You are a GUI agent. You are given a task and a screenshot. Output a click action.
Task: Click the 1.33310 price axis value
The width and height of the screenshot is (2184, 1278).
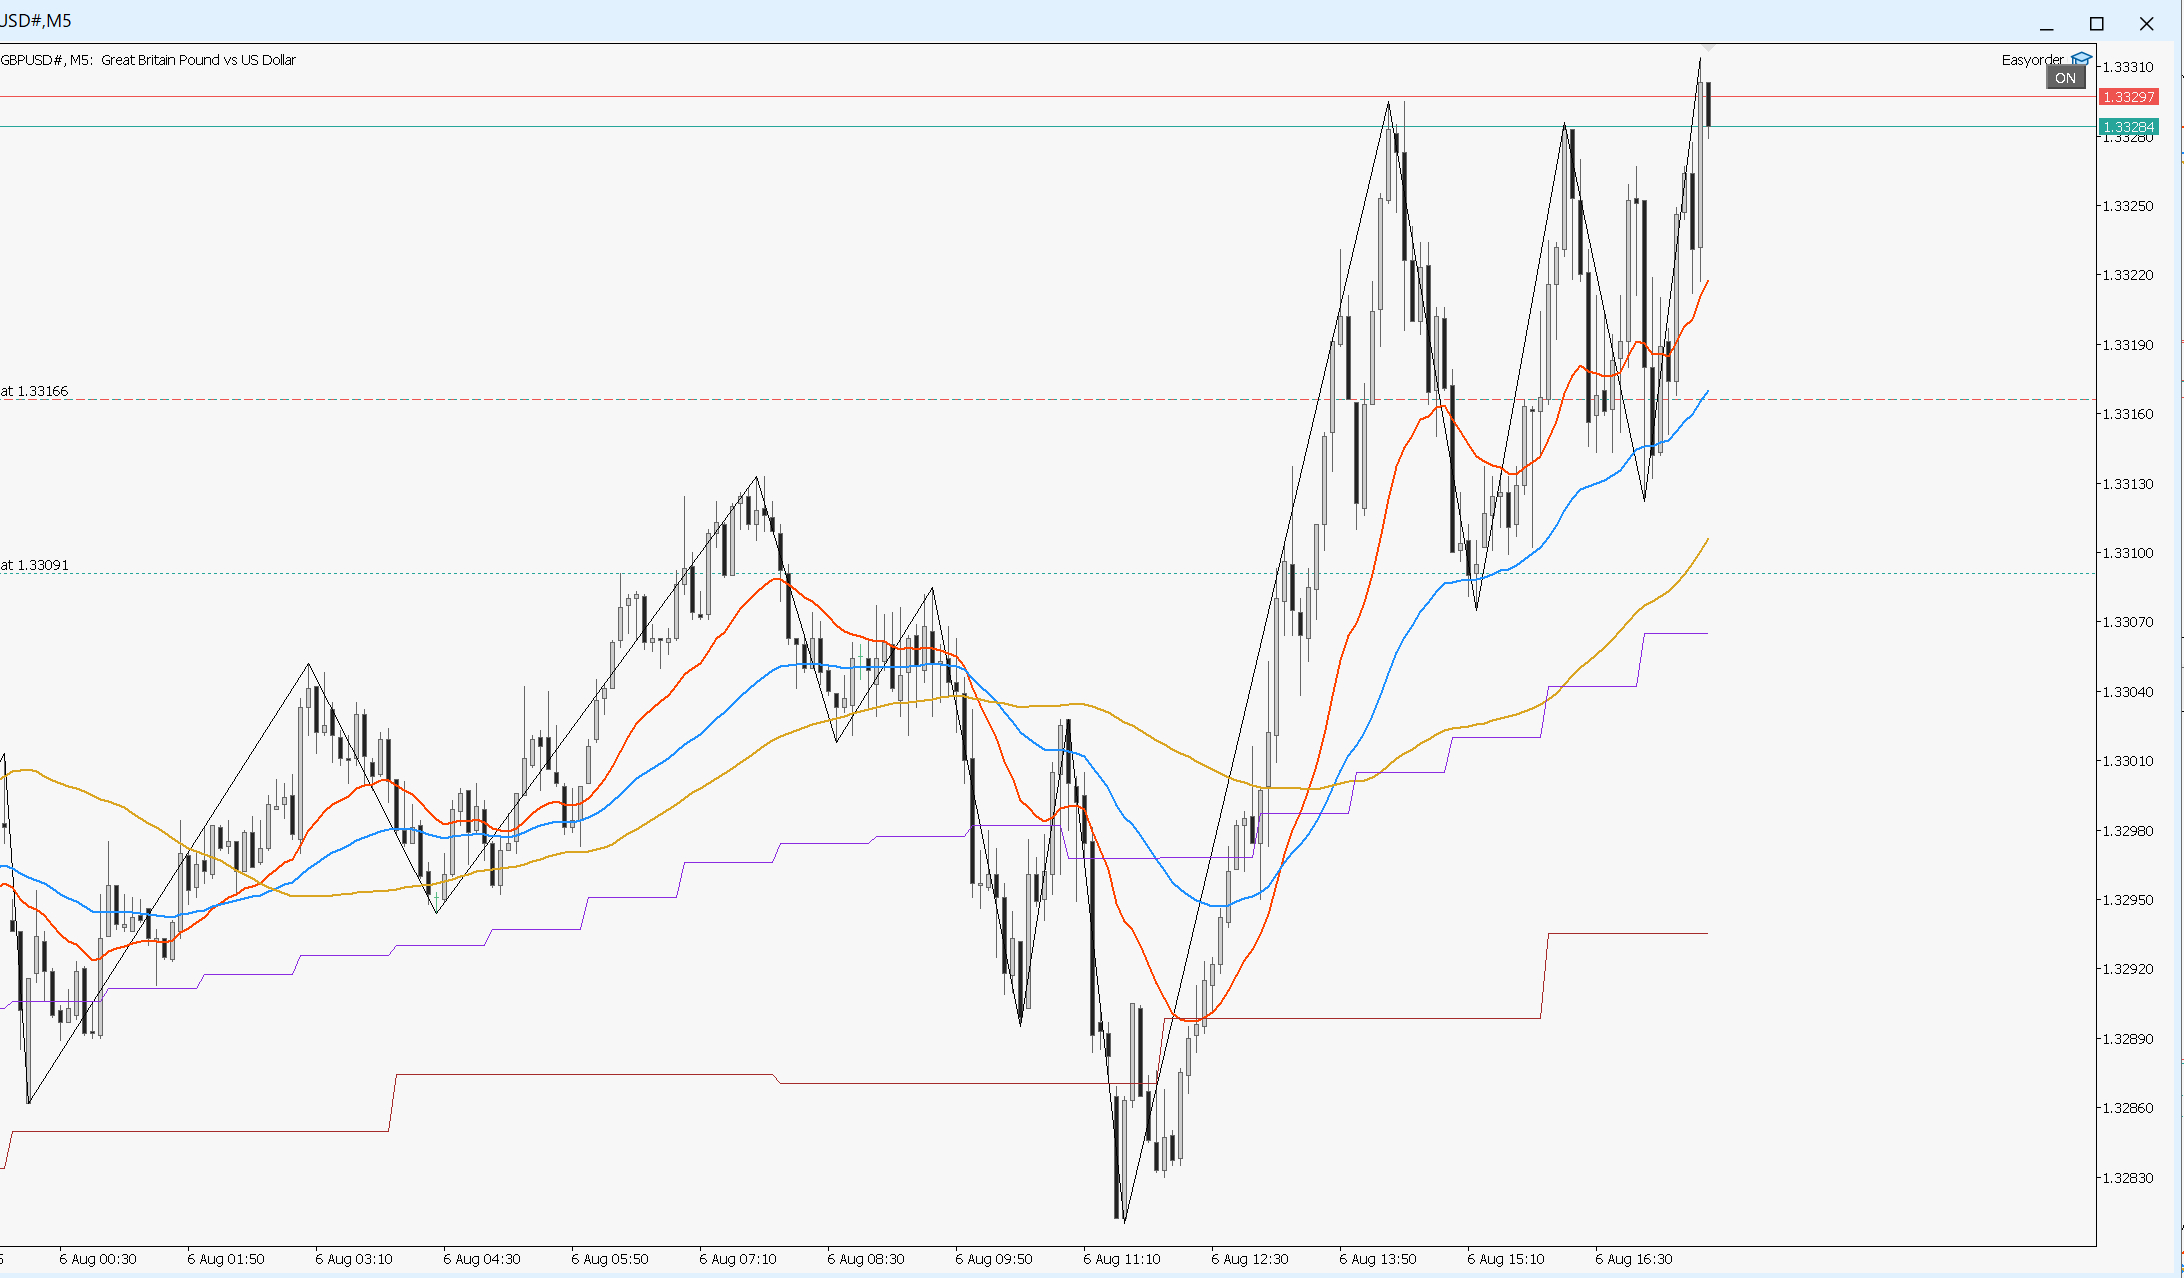2128,67
